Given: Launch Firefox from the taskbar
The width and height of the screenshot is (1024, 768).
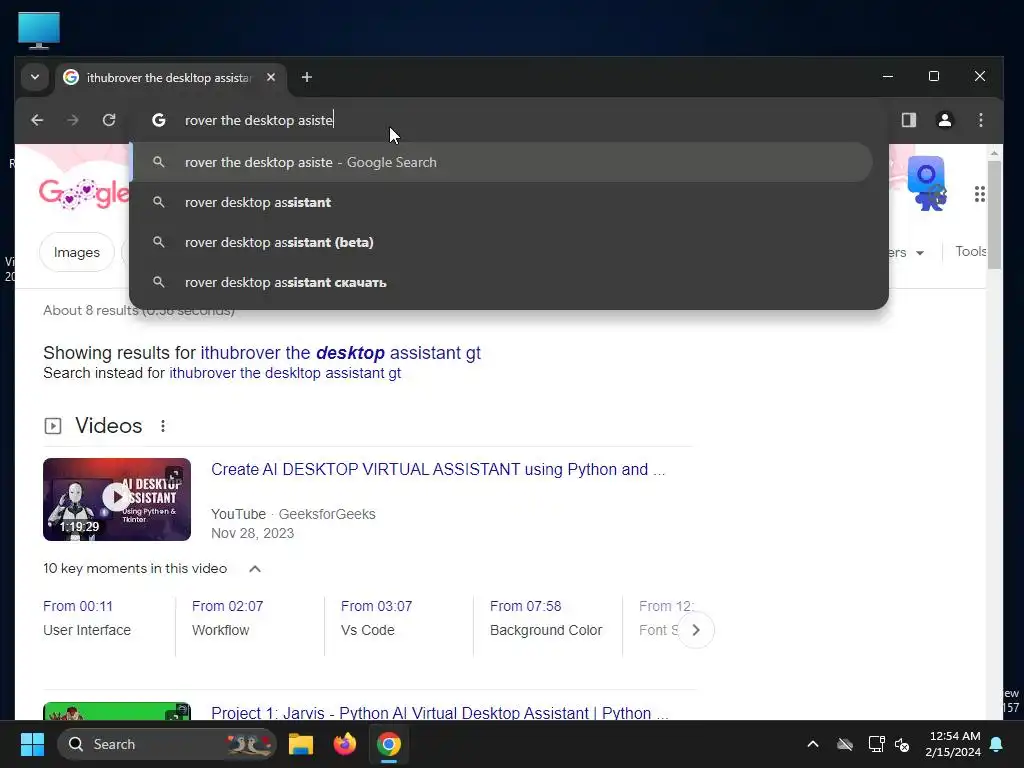Looking at the screenshot, I should tap(345, 744).
